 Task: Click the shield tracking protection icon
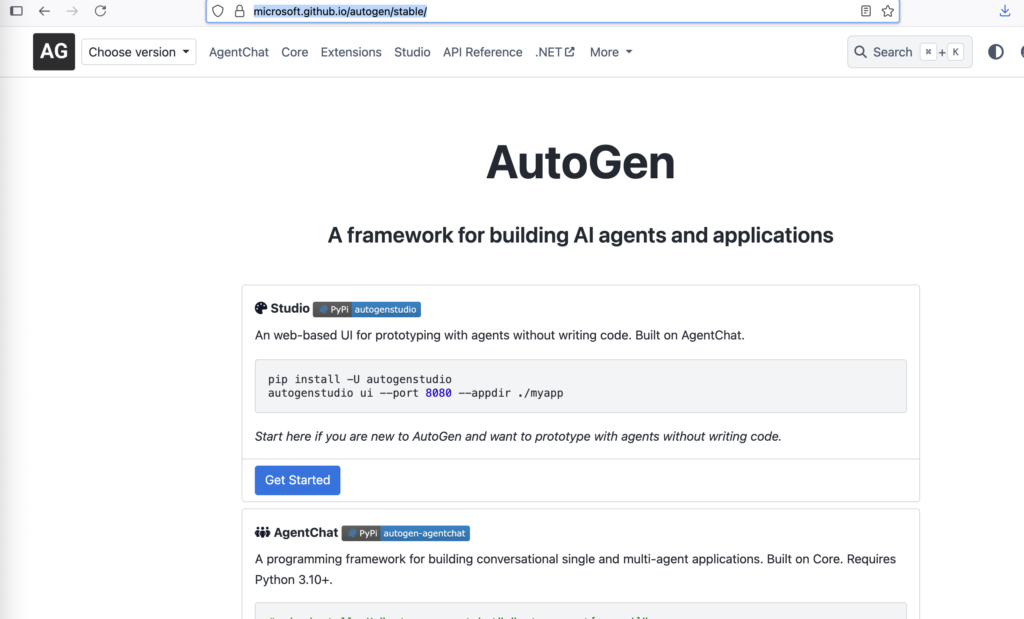(x=218, y=11)
